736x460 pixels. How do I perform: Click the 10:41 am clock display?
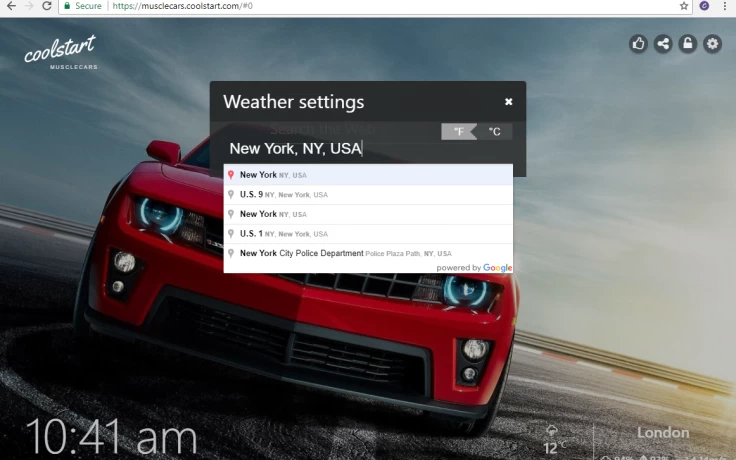click(111, 438)
